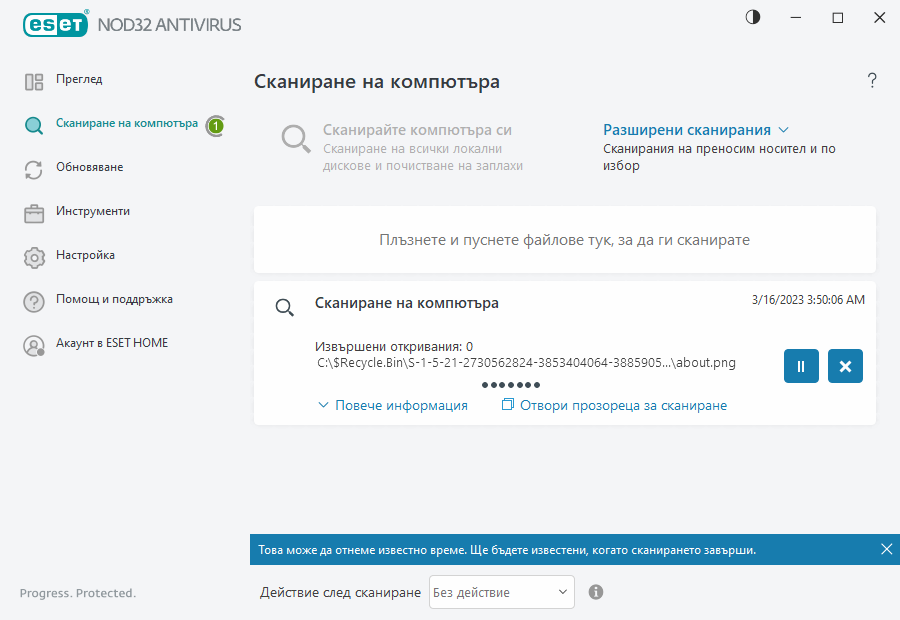Open the Настройка settings section

(x=87, y=255)
